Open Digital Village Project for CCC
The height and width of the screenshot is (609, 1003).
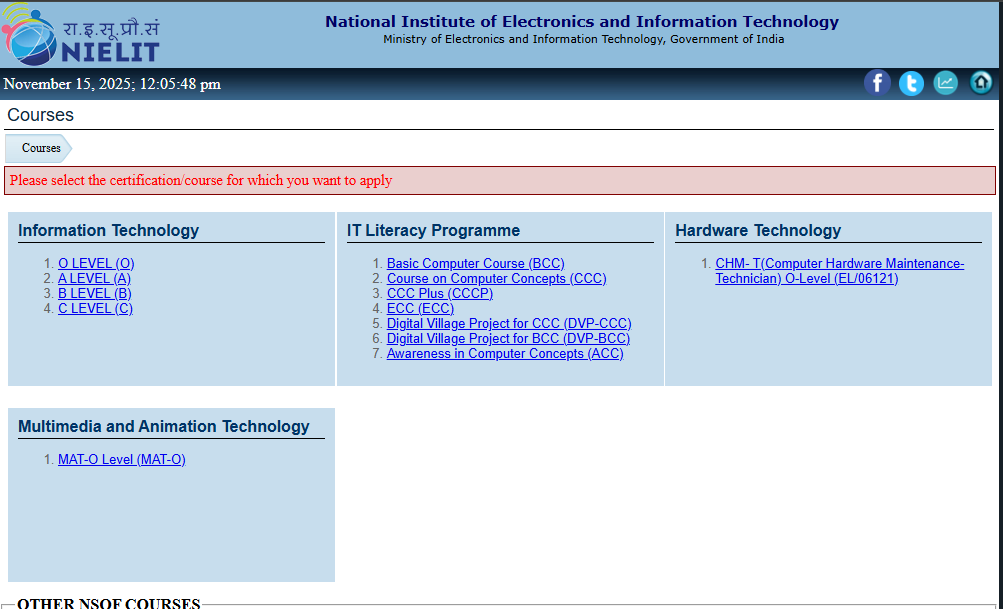[509, 324]
